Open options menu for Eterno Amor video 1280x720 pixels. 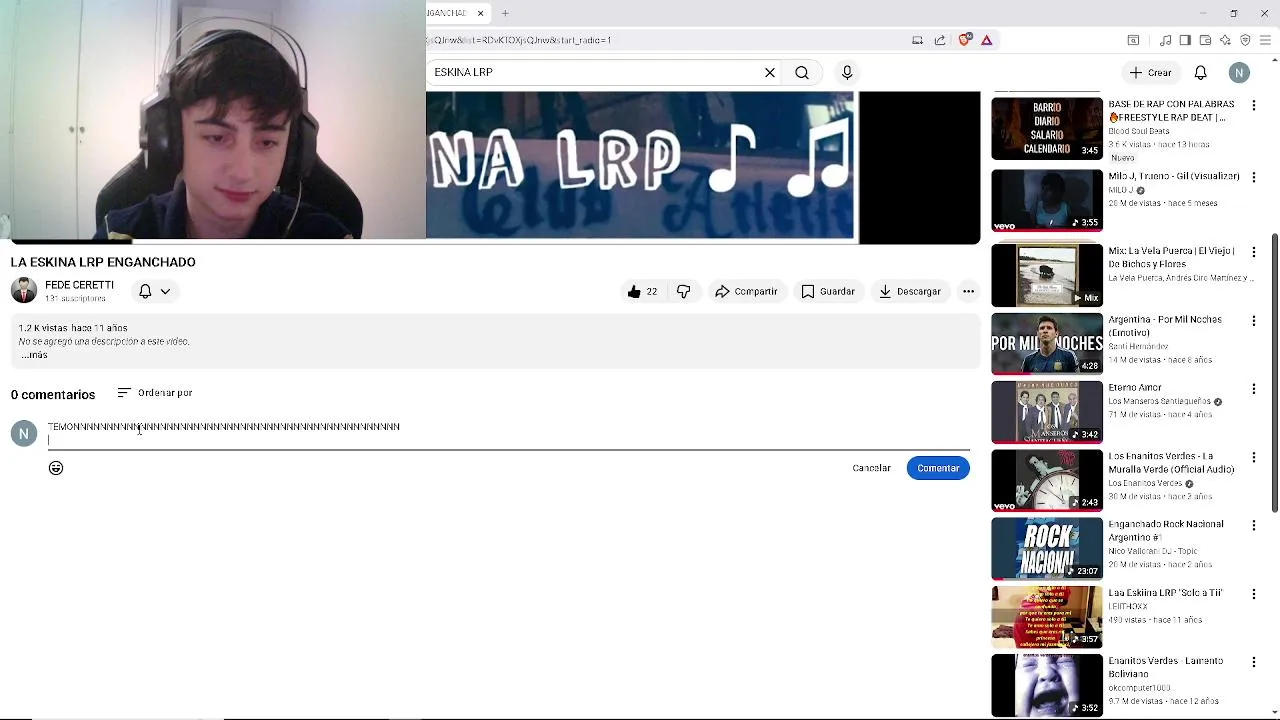1254,389
